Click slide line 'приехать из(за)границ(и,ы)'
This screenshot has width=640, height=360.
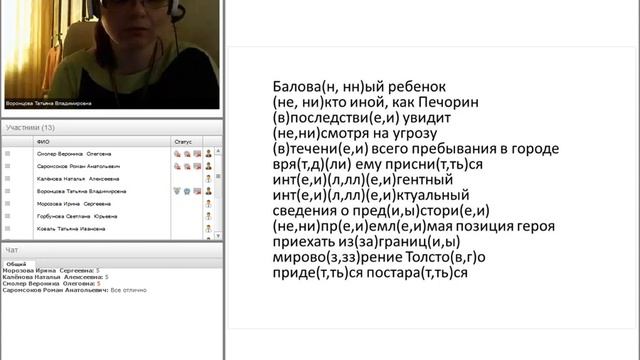click(366, 242)
